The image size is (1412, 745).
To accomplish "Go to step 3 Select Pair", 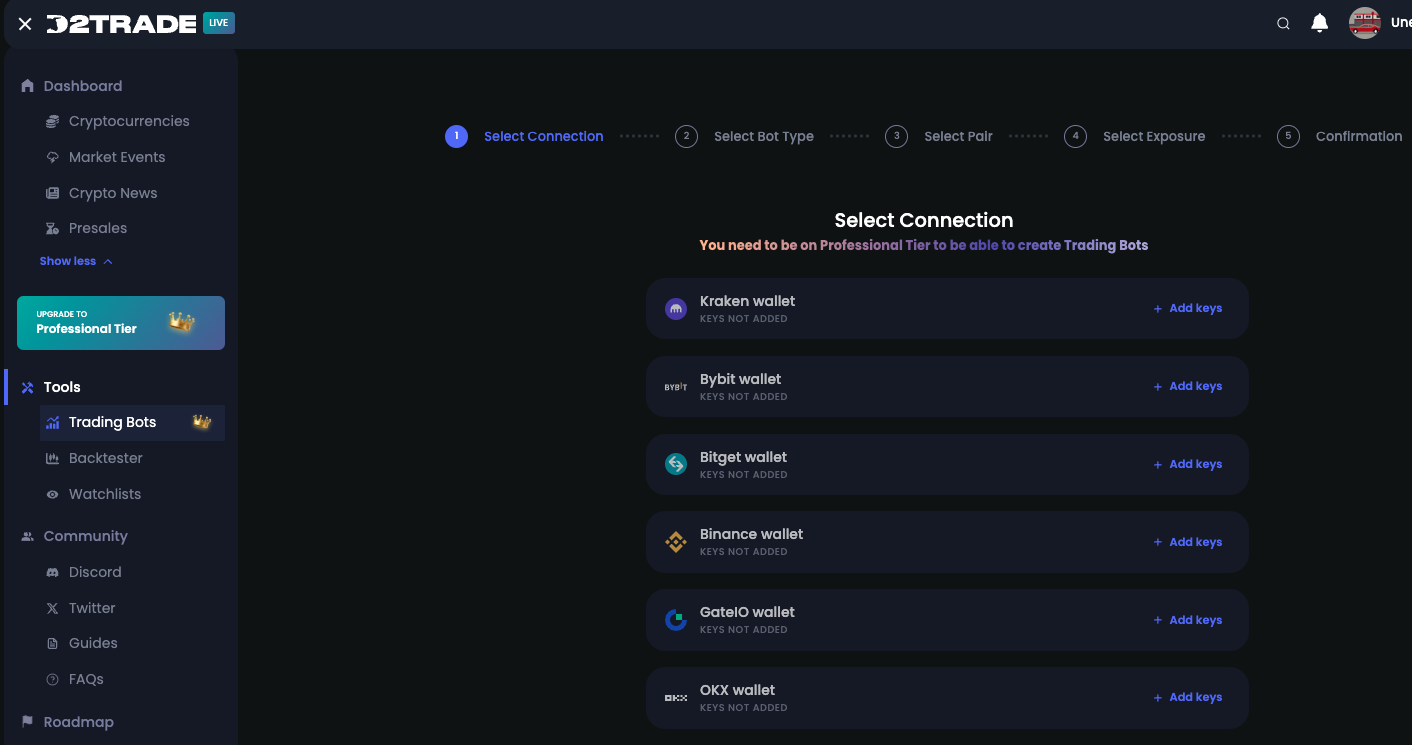I will pos(939,136).
